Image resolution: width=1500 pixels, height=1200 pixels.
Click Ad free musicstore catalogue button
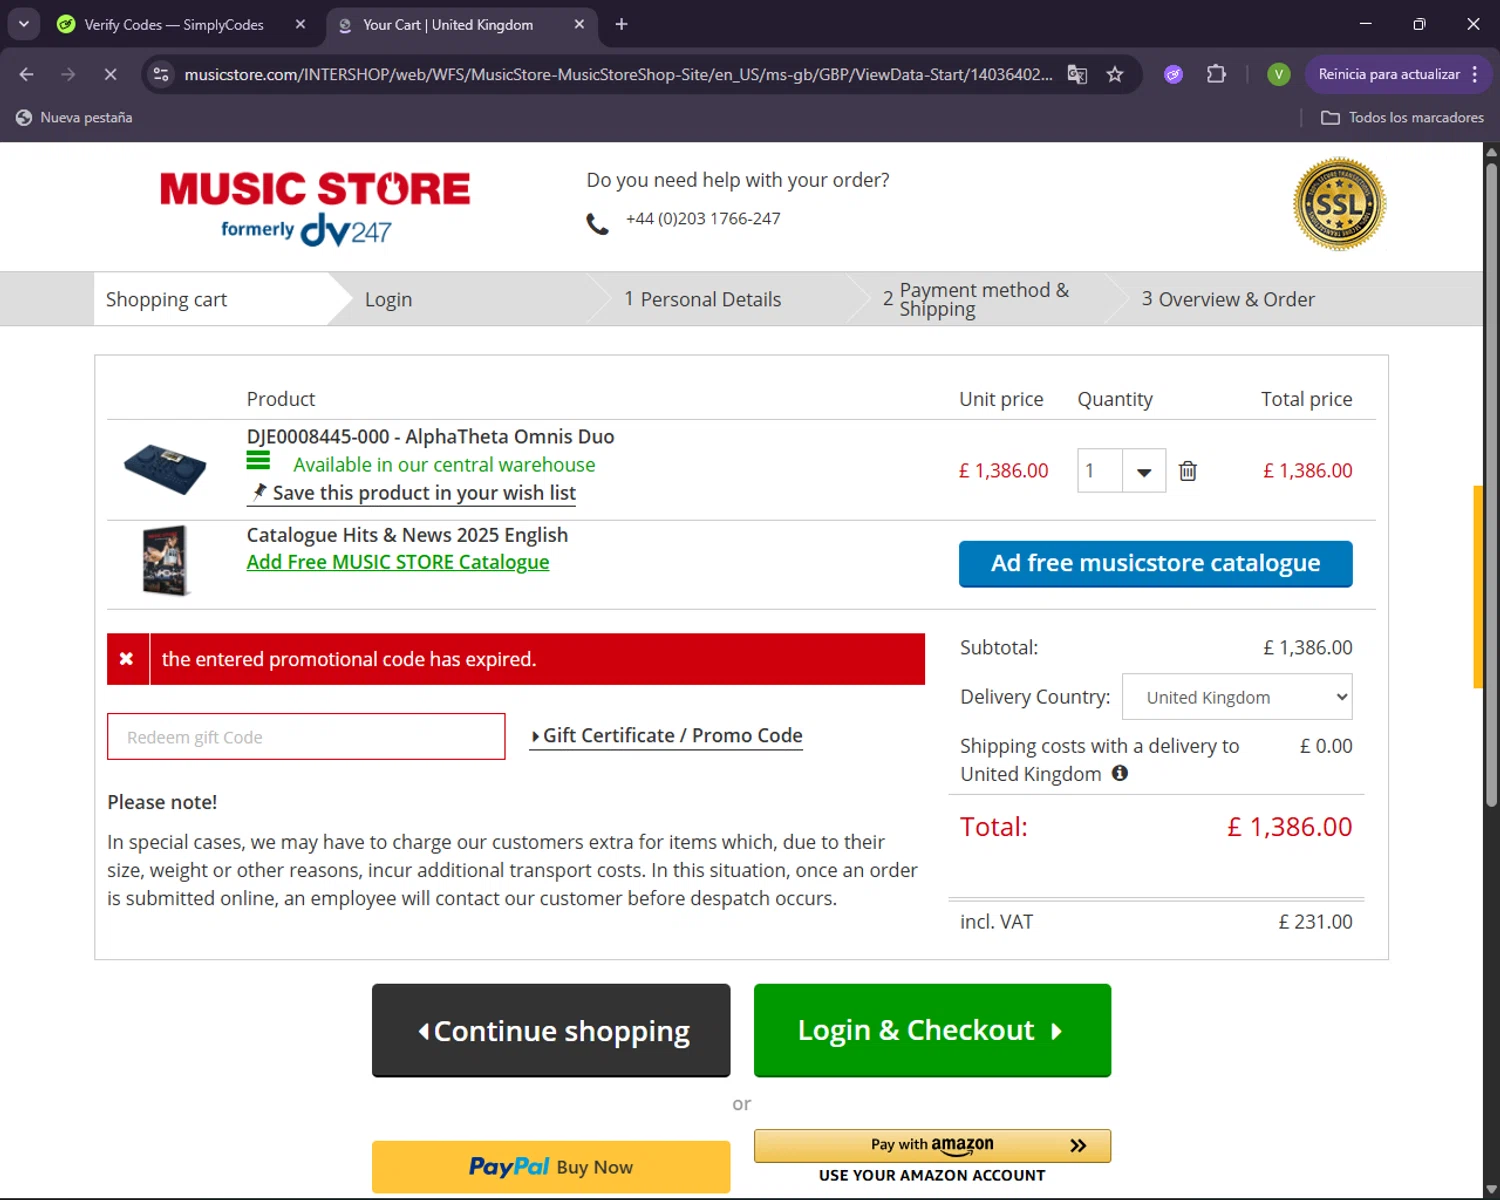tap(1155, 564)
